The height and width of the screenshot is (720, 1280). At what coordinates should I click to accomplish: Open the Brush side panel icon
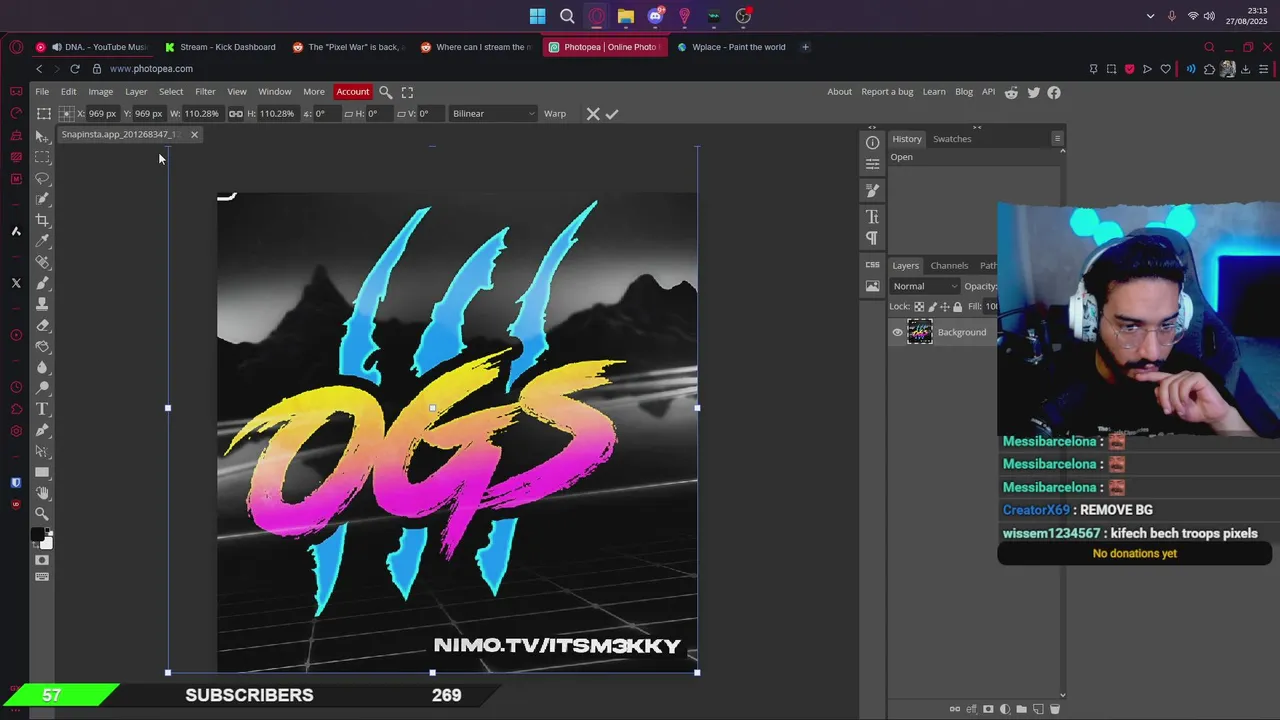pos(872,190)
